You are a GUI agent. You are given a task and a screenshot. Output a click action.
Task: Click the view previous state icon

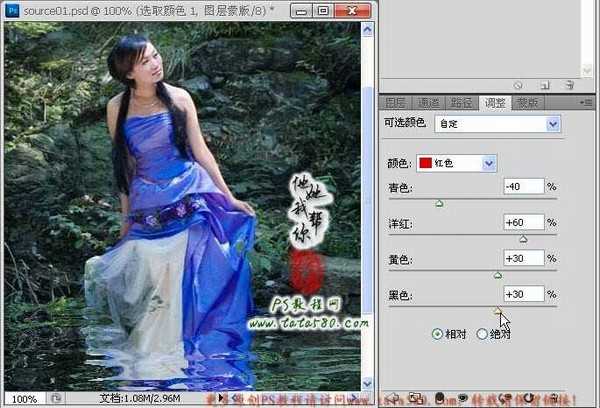(505, 398)
